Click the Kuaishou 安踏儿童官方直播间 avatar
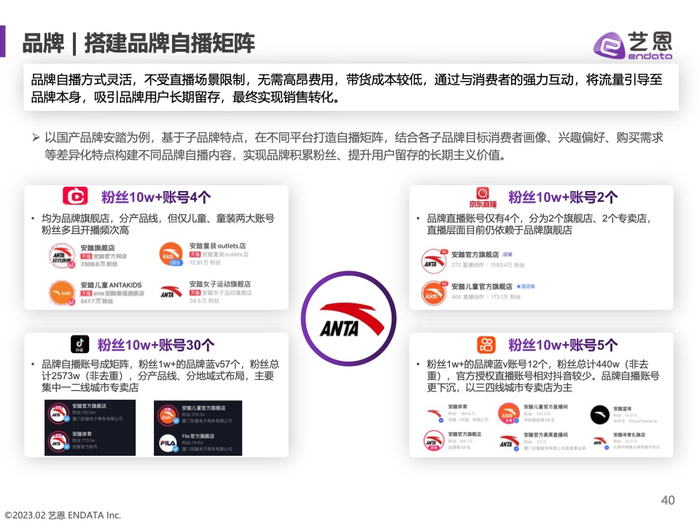The image size is (700, 525). (x=508, y=413)
